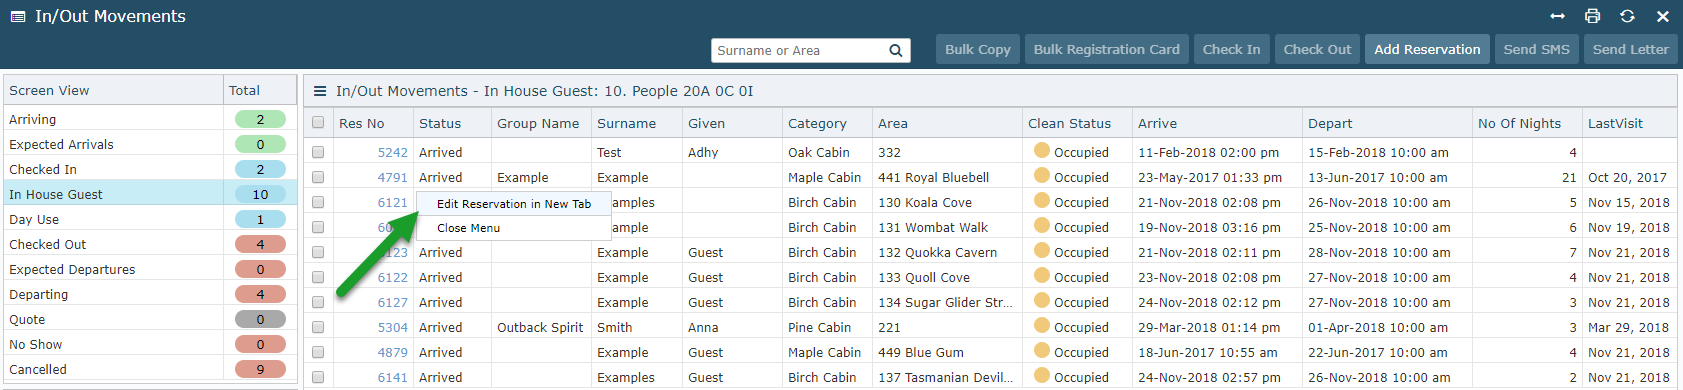Click the In/Out Movements title bar icon
This screenshot has width=1683, height=390.
click(18, 17)
